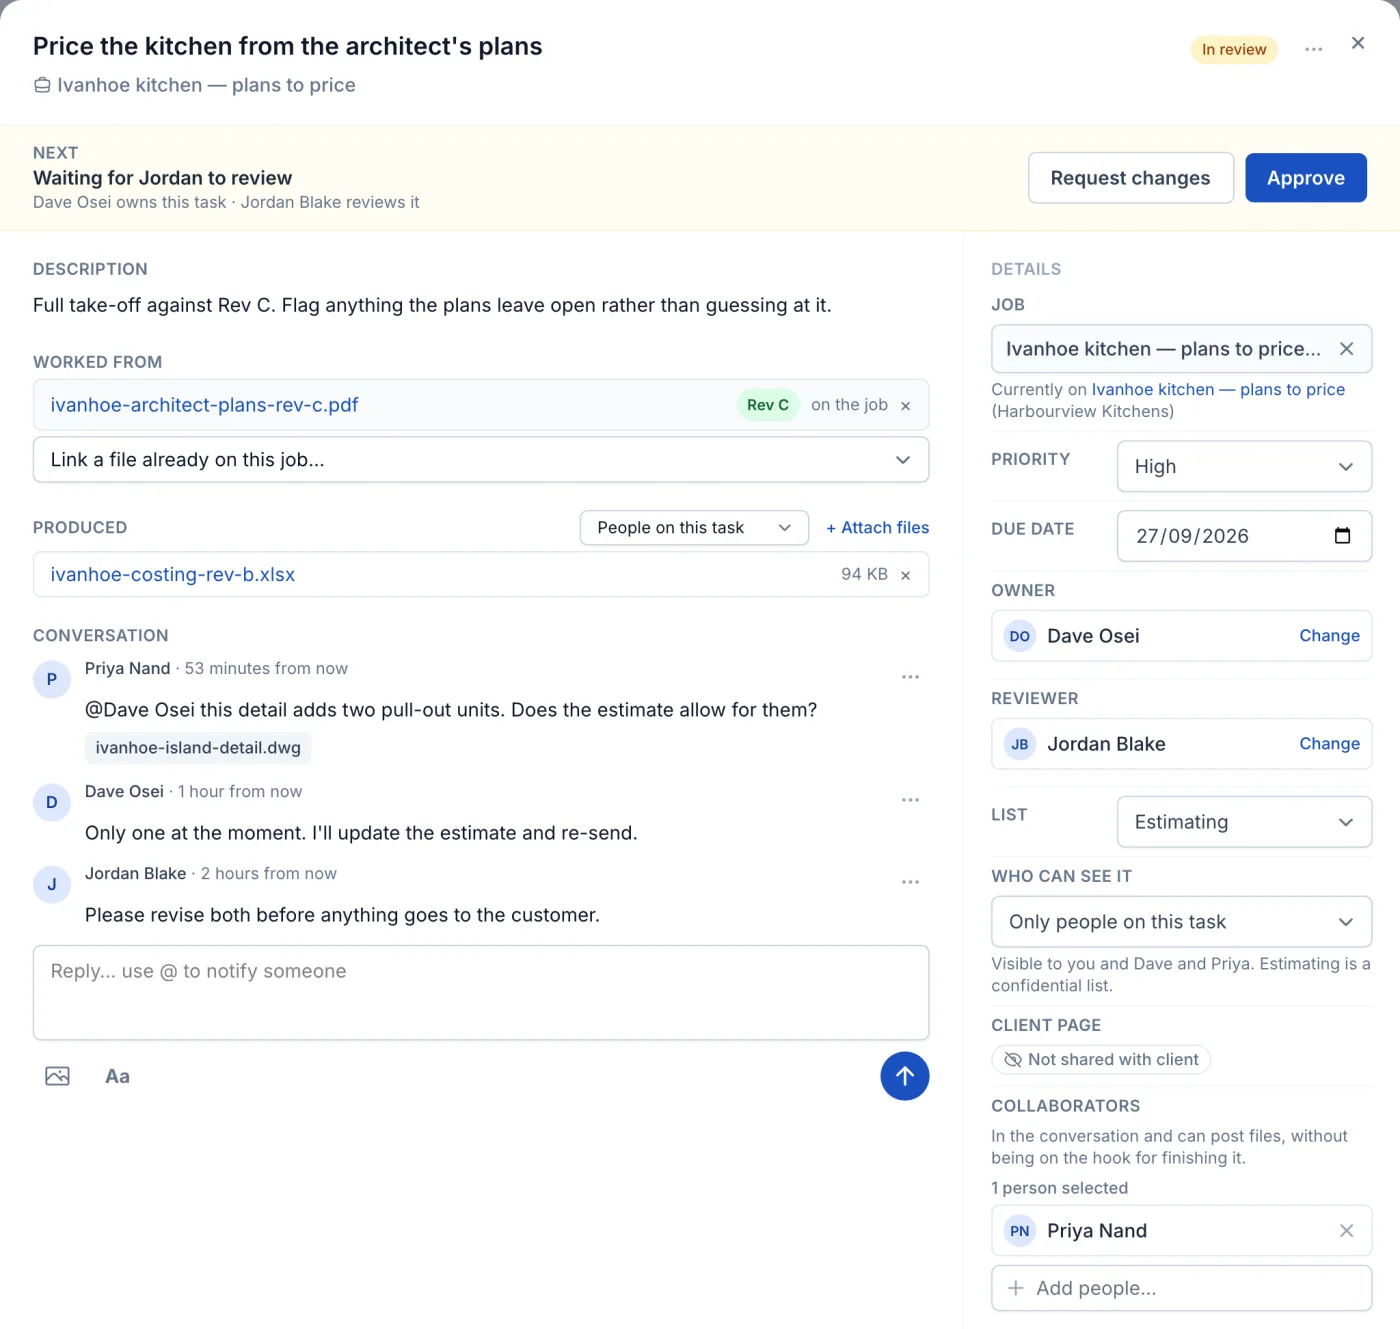The image size is (1400, 1329).
Task: Click Dave Osei's DO owner avatar
Action: [1019, 636]
